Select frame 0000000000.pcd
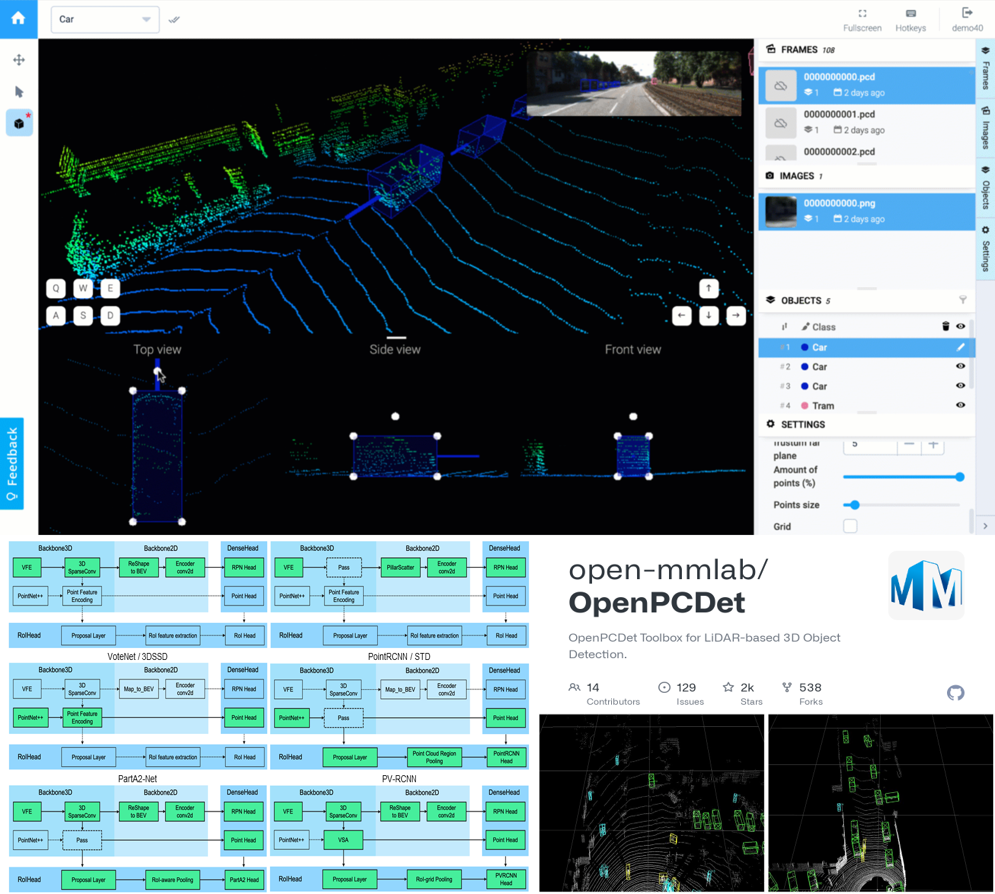995x894 pixels. point(866,85)
